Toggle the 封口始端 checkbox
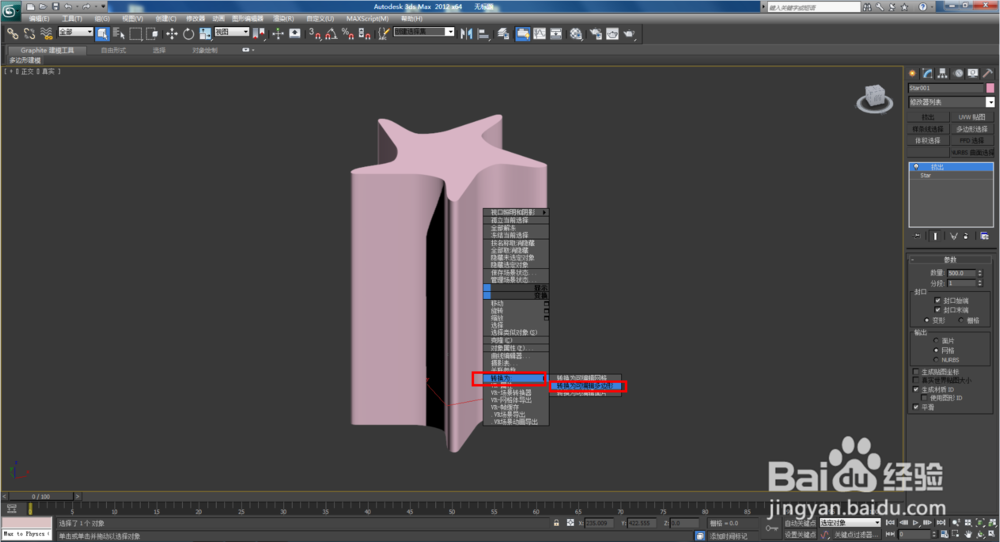 (x=938, y=300)
